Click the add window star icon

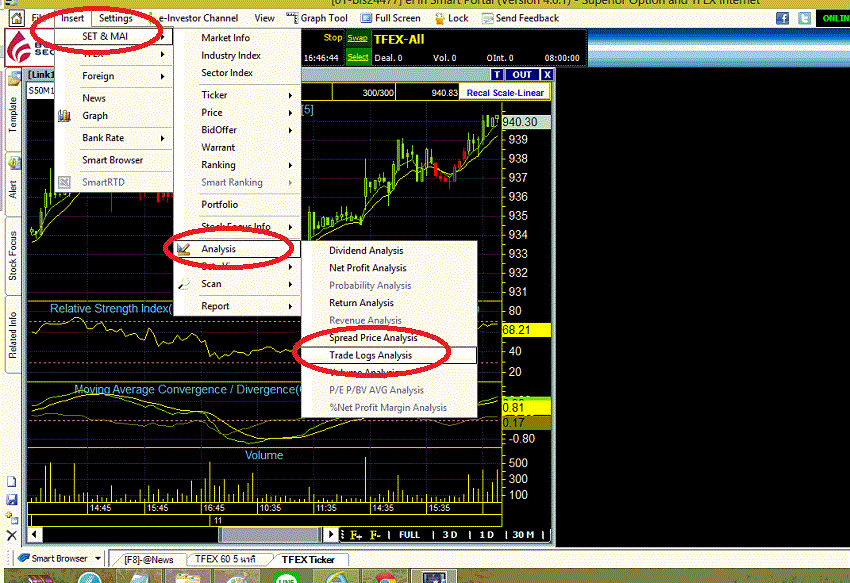11,517
